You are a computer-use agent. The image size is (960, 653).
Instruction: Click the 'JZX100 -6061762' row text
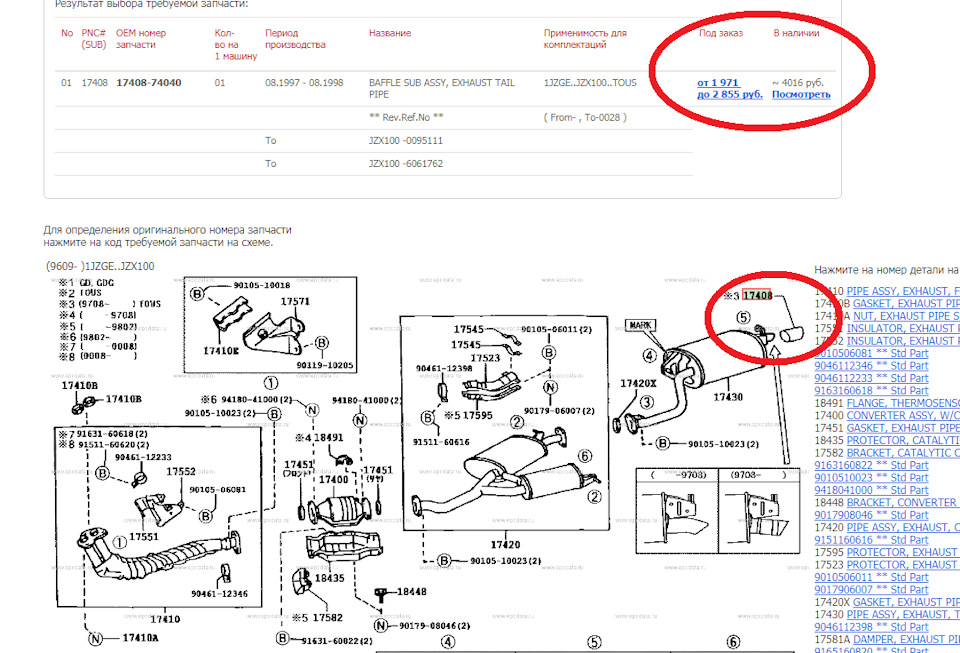(405, 164)
